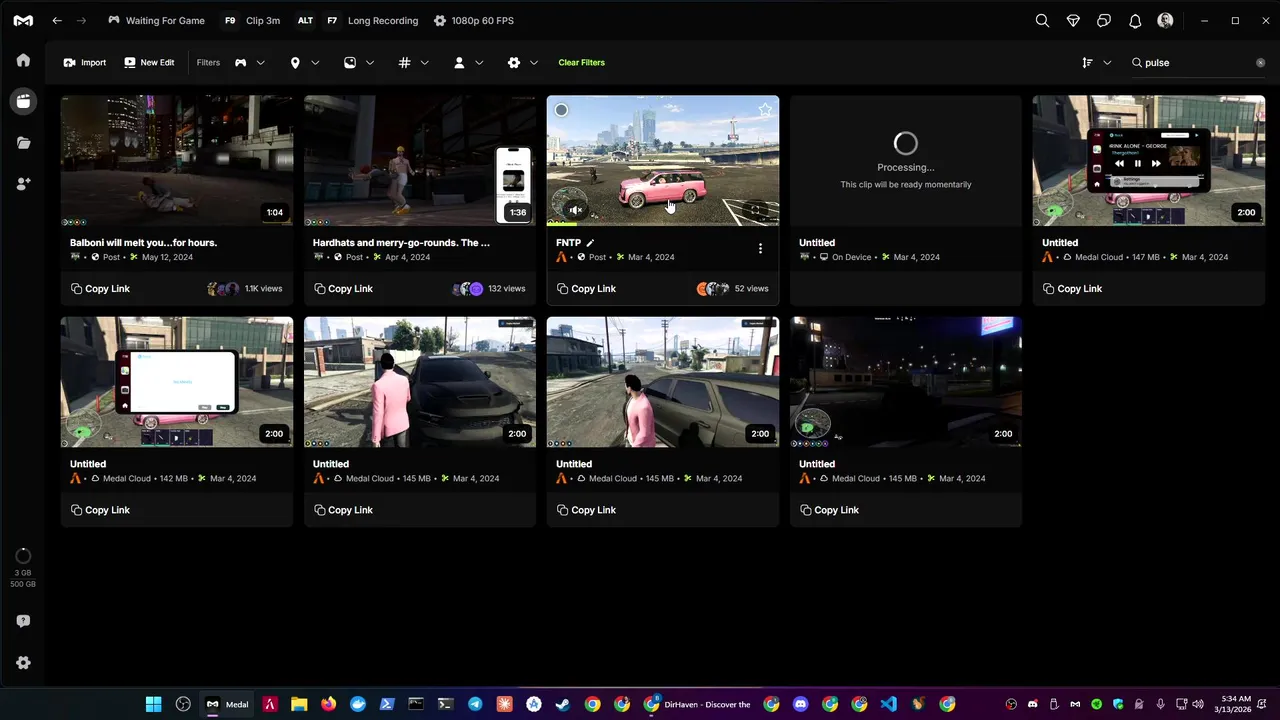
Task: Go back with the left arrow
Action: pos(57,20)
